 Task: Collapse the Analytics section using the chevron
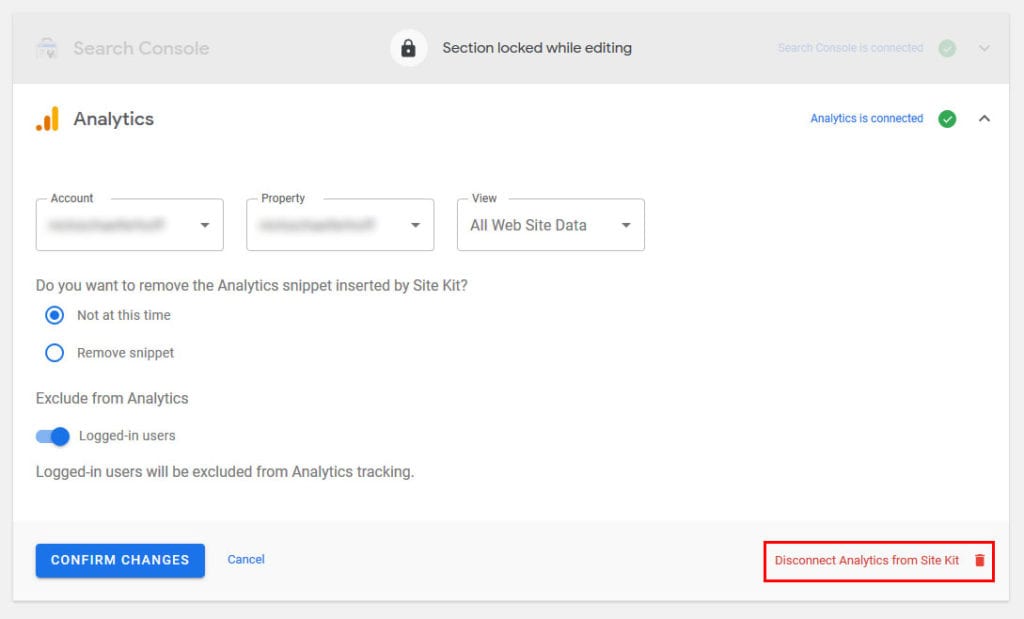985,118
